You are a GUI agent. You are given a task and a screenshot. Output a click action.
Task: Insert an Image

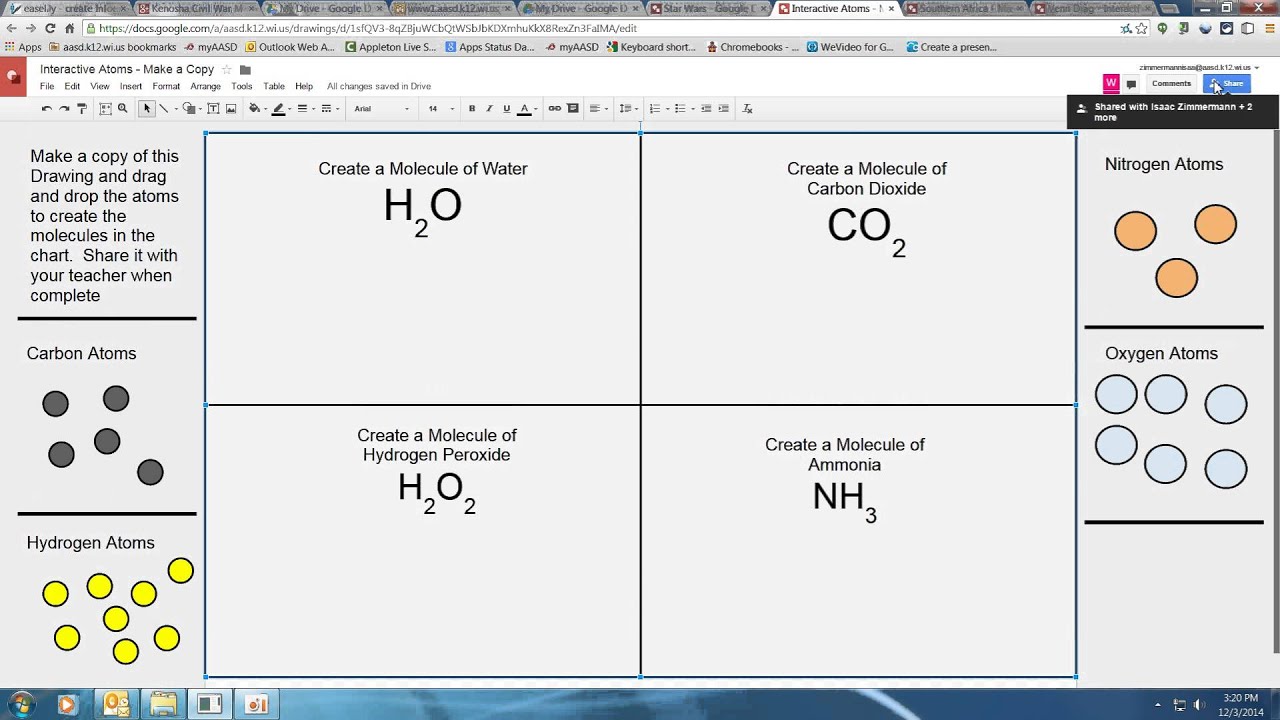click(x=230, y=108)
